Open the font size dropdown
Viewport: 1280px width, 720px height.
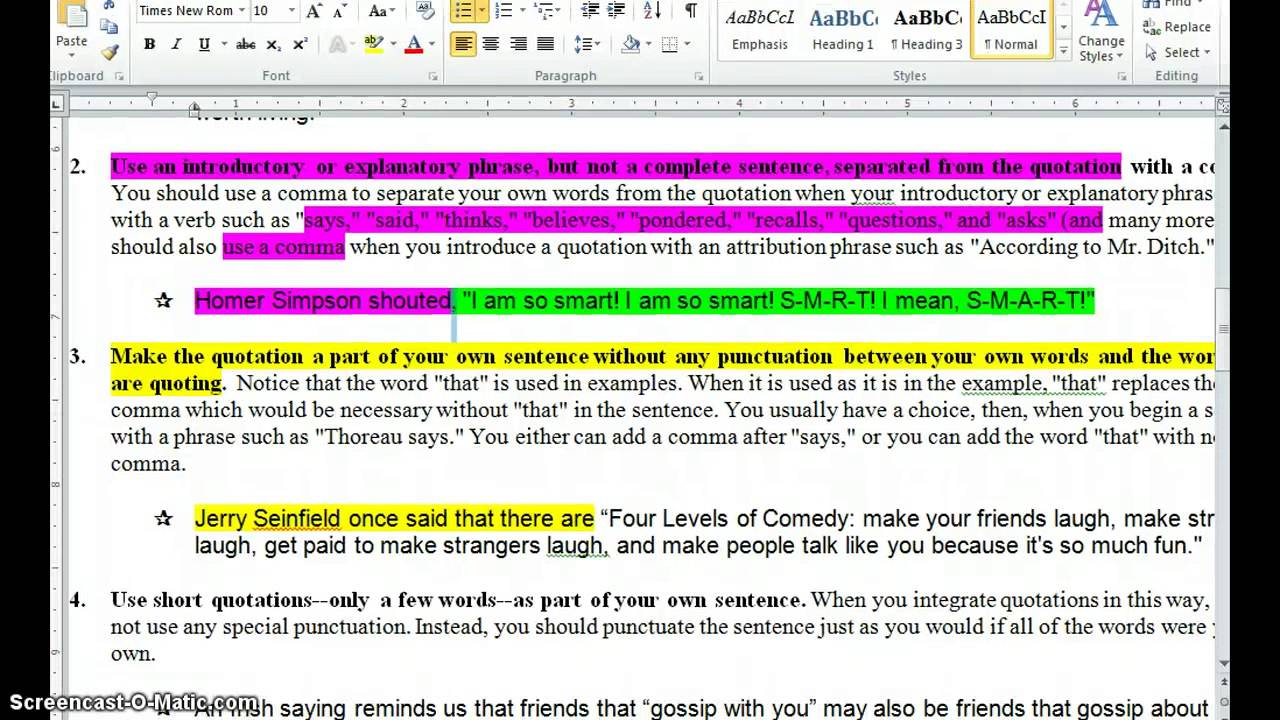click(292, 11)
